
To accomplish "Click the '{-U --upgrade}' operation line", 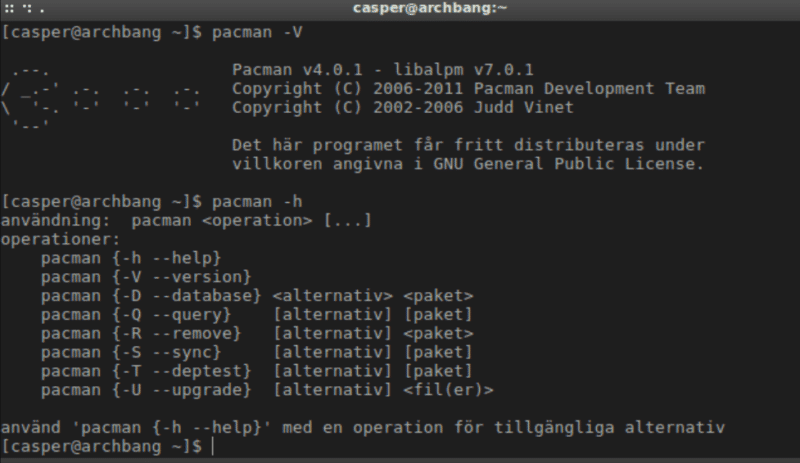I will tap(267, 390).
